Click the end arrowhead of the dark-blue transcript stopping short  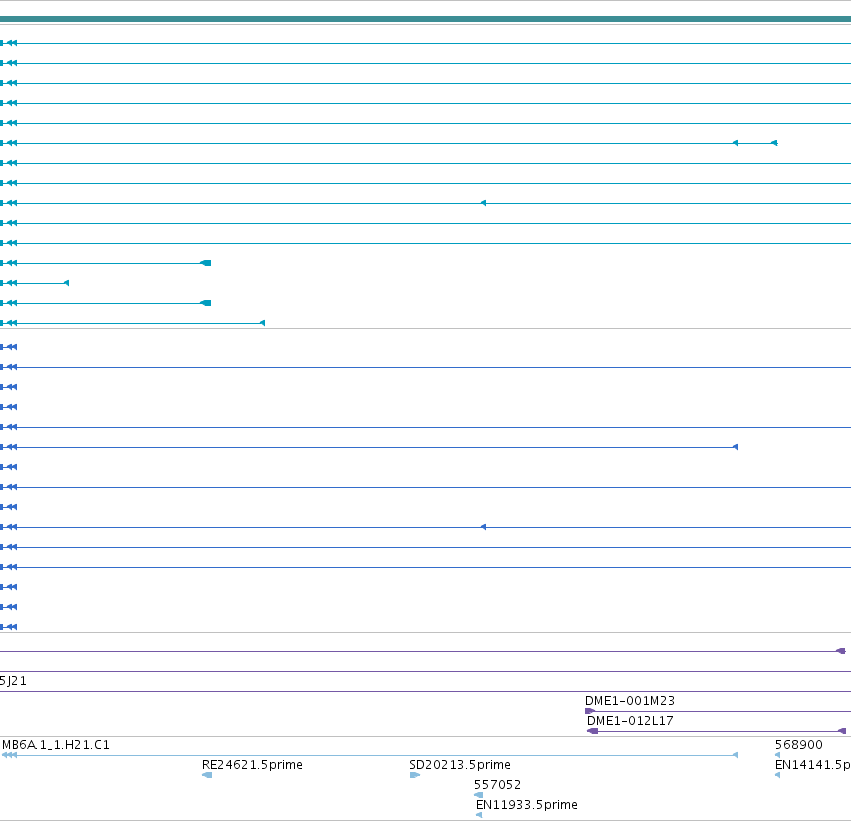click(735, 447)
